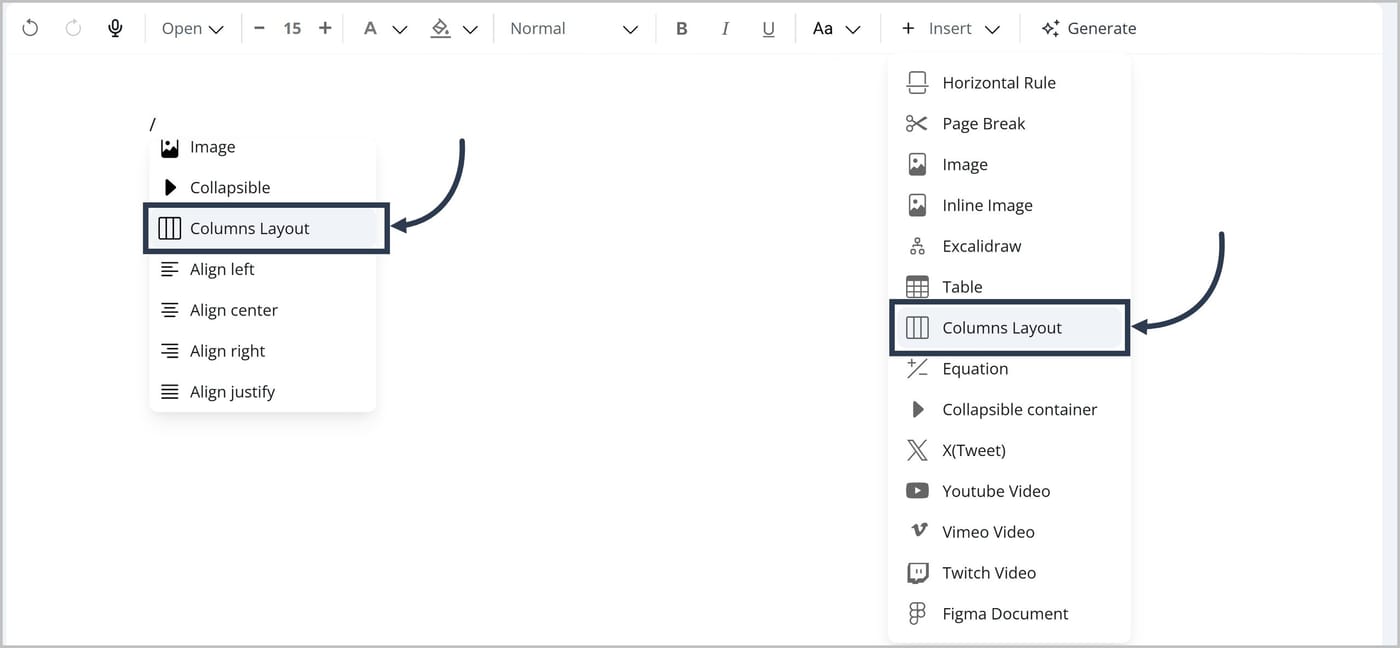Insert a Figma Document

click(x=1009, y=614)
